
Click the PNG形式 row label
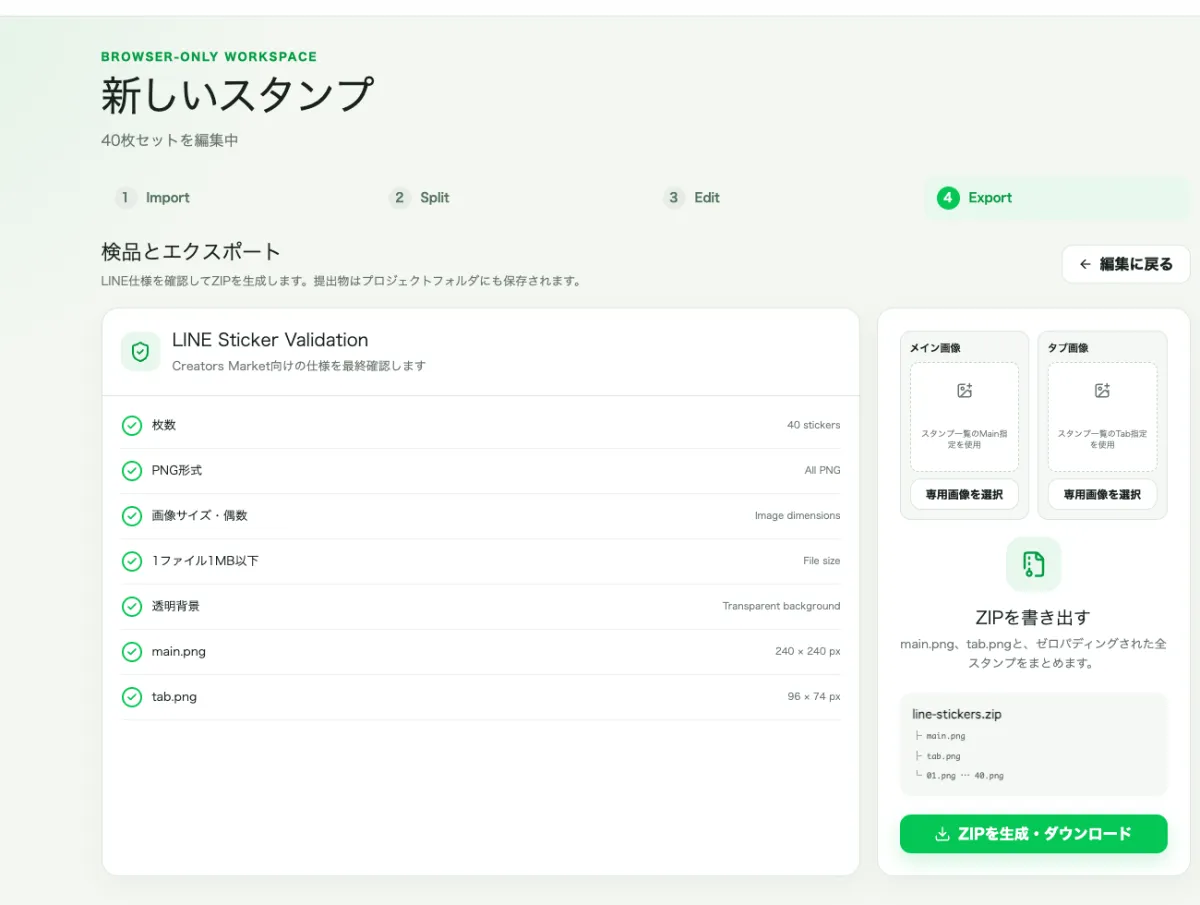coord(177,470)
